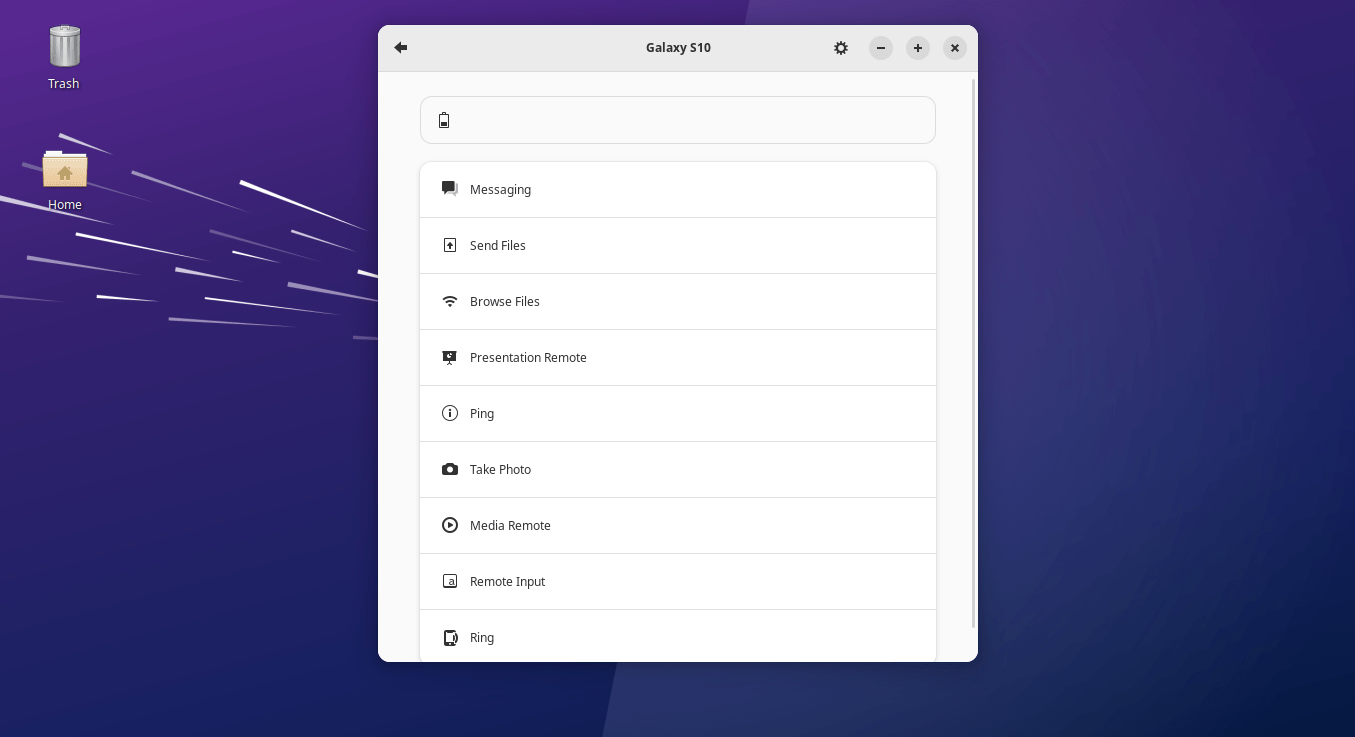The width and height of the screenshot is (1355, 737).
Task: Start Remote Input
Action: point(678,582)
